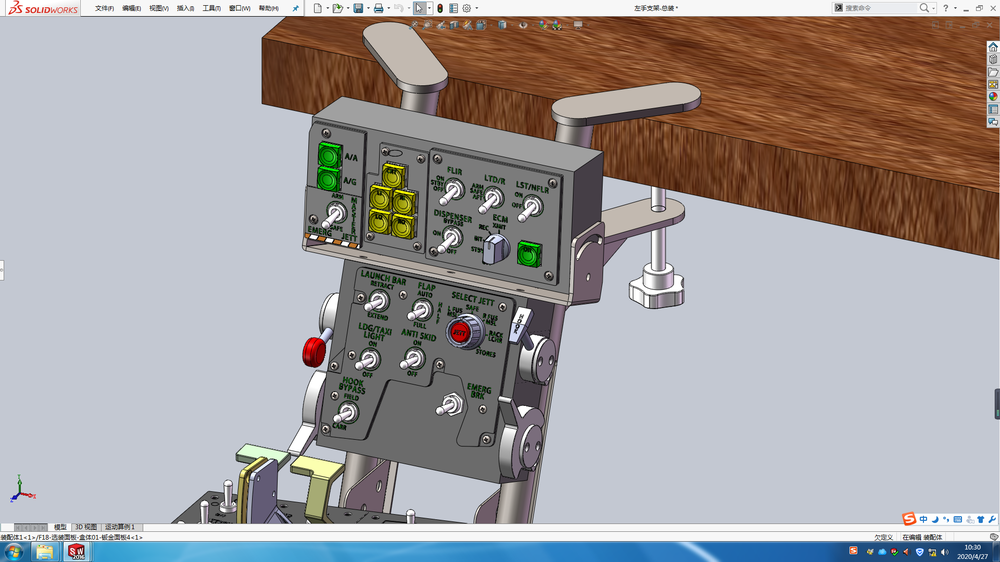1000x562 pixels.
Task: Click the Open file icon
Action: (x=337, y=8)
